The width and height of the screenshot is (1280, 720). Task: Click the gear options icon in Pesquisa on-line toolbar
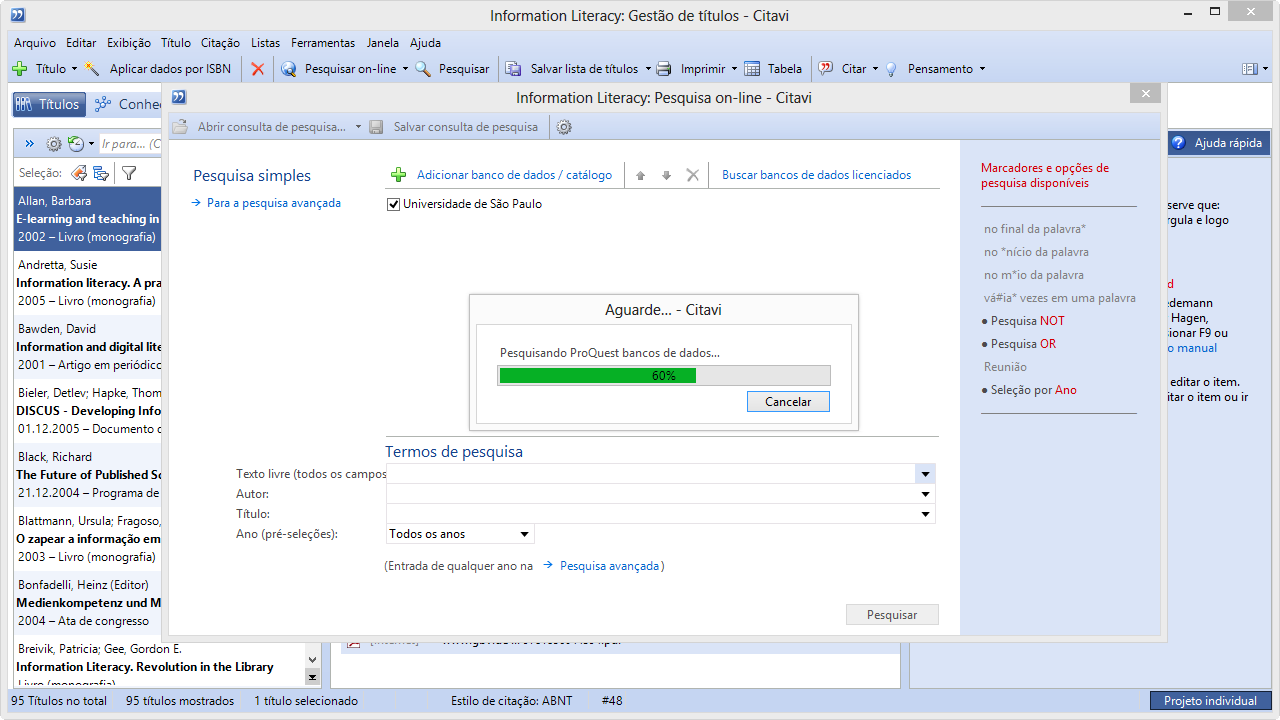(x=564, y=127)
